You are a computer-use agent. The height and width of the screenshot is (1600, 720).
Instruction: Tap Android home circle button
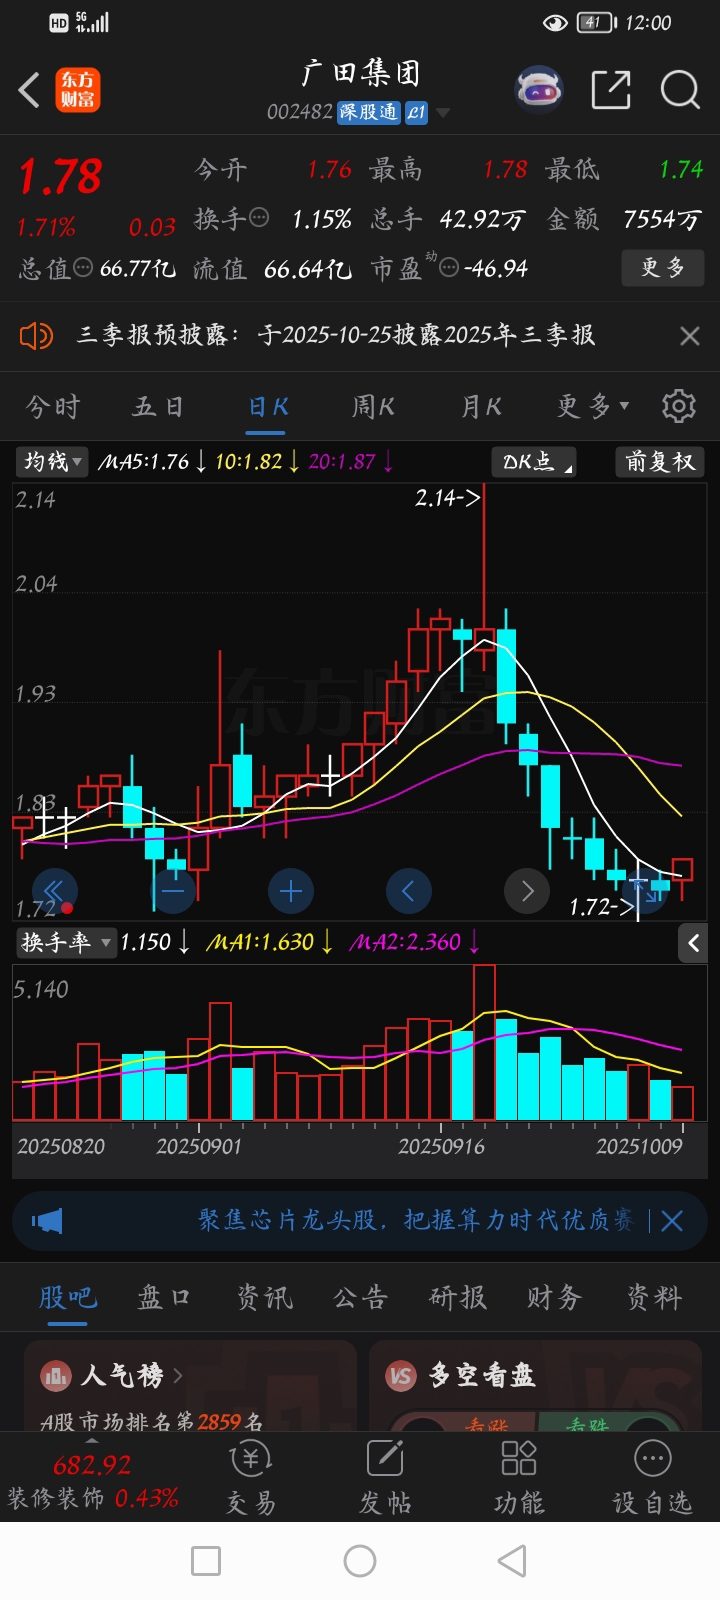point(360,1561)
